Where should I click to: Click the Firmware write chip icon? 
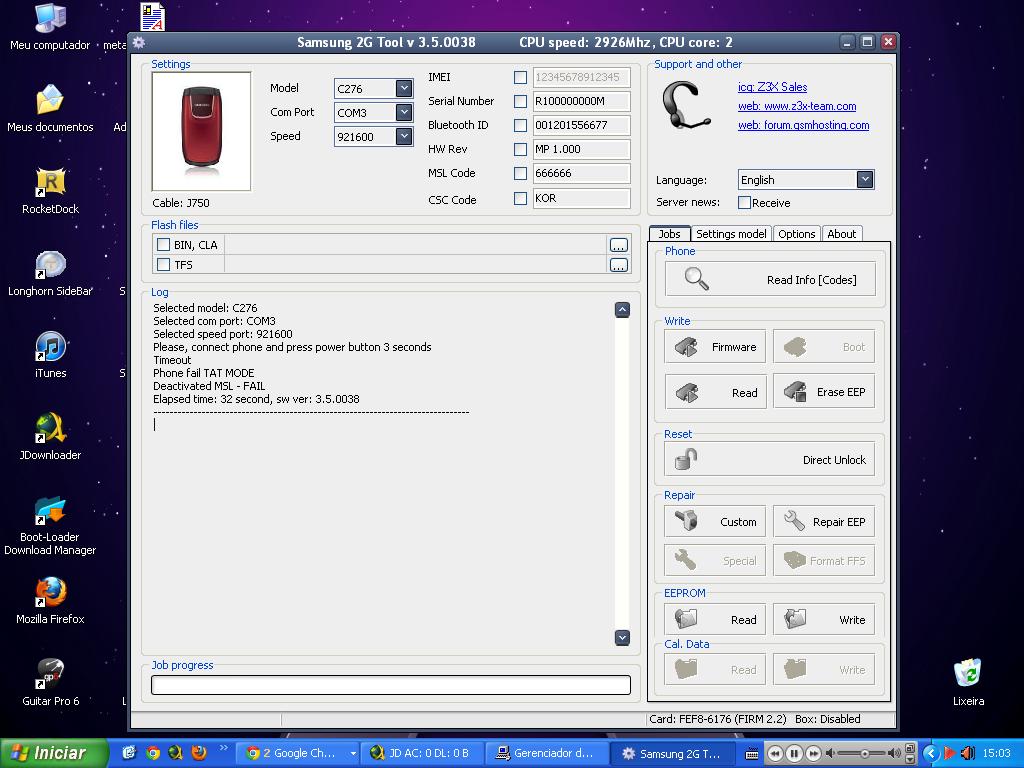pos(686,347)
